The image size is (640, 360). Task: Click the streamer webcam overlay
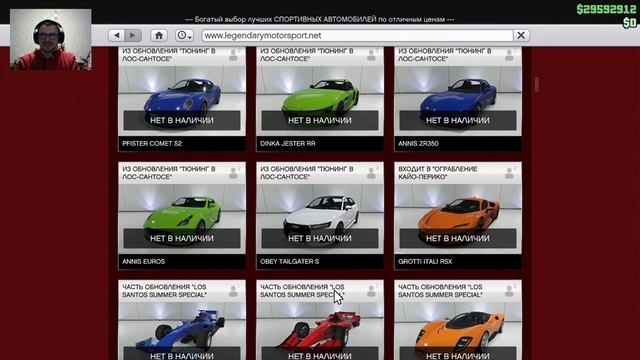click(51, 40)
